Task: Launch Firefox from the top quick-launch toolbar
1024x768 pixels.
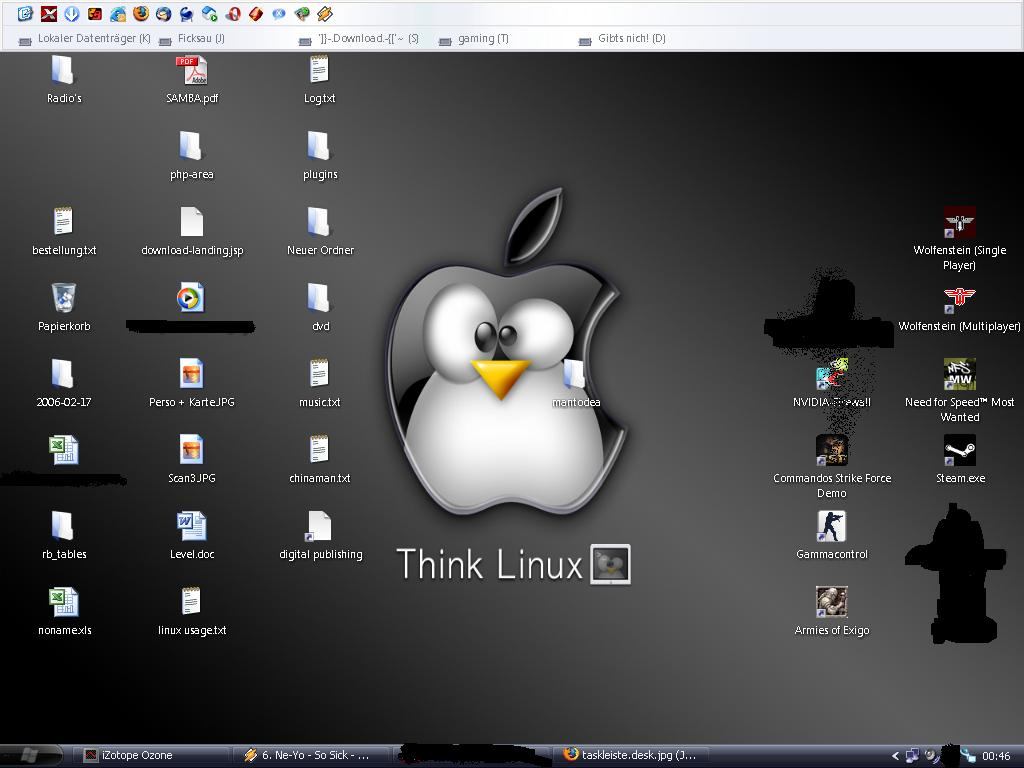Action: point(140,13)
